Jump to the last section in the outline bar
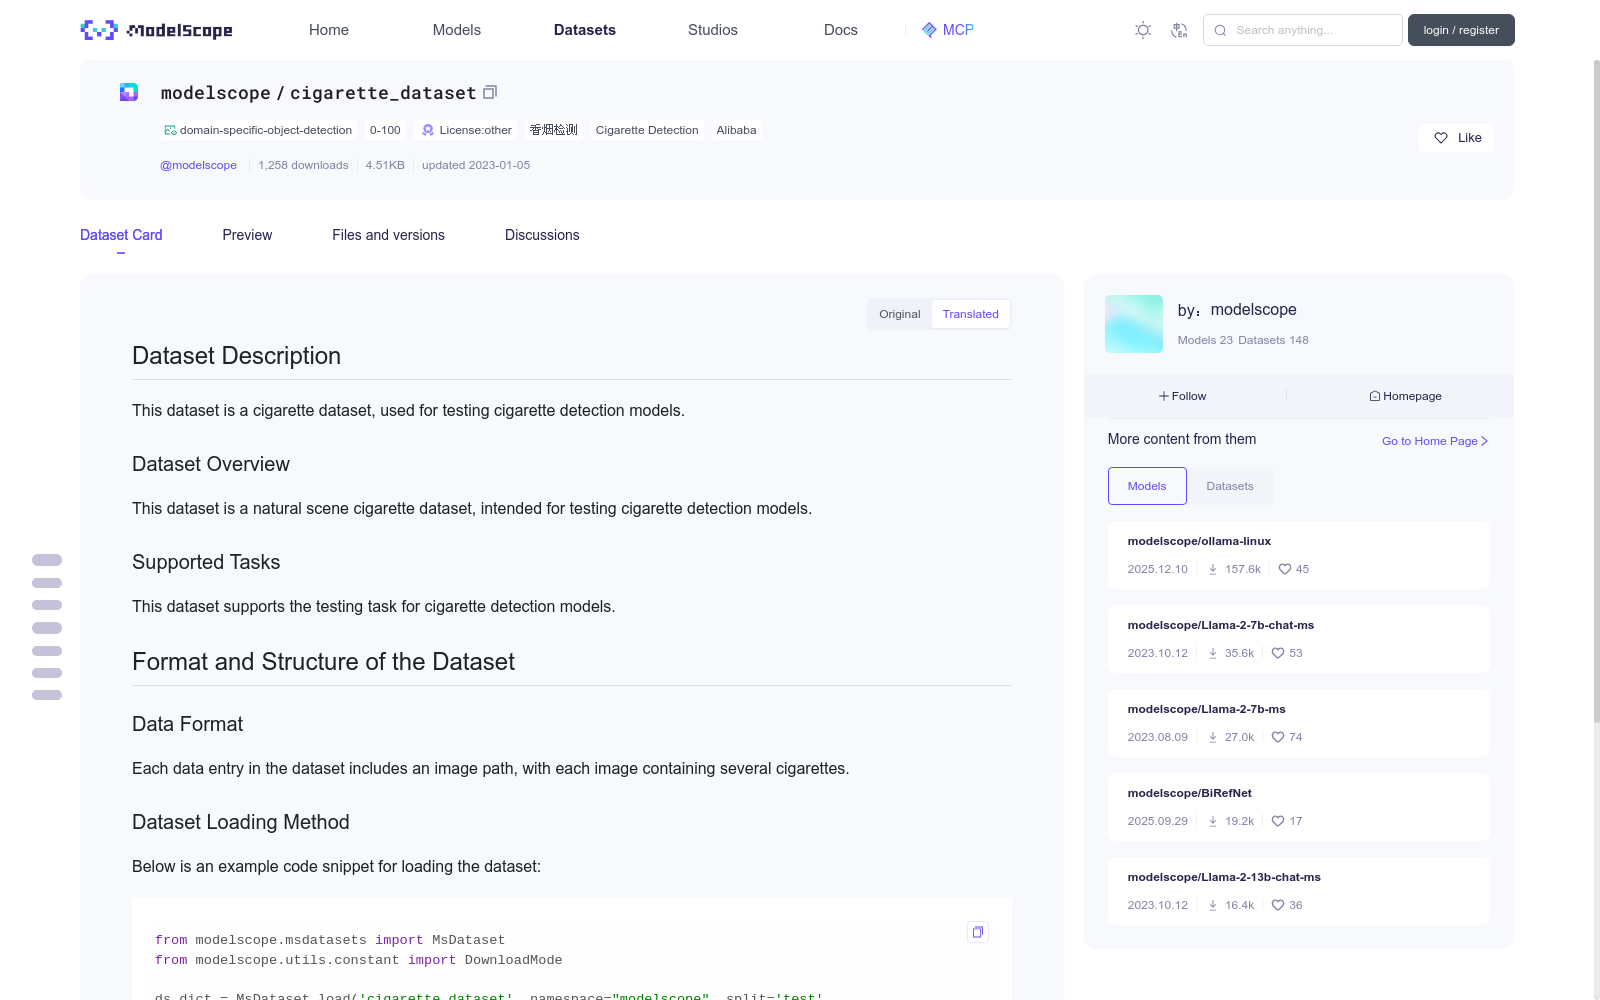1600x1000 pixels. 47,695
